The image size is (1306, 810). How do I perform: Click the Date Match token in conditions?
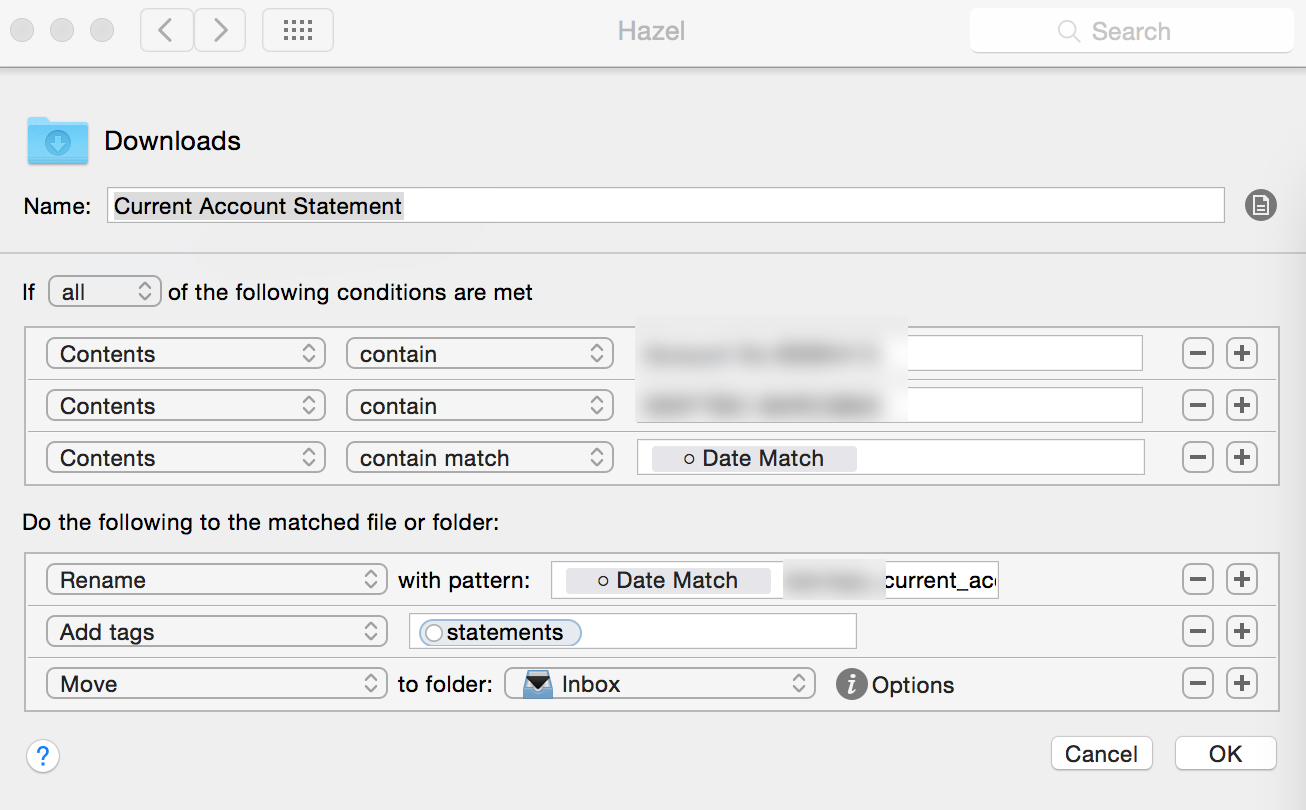pos(754,458)
